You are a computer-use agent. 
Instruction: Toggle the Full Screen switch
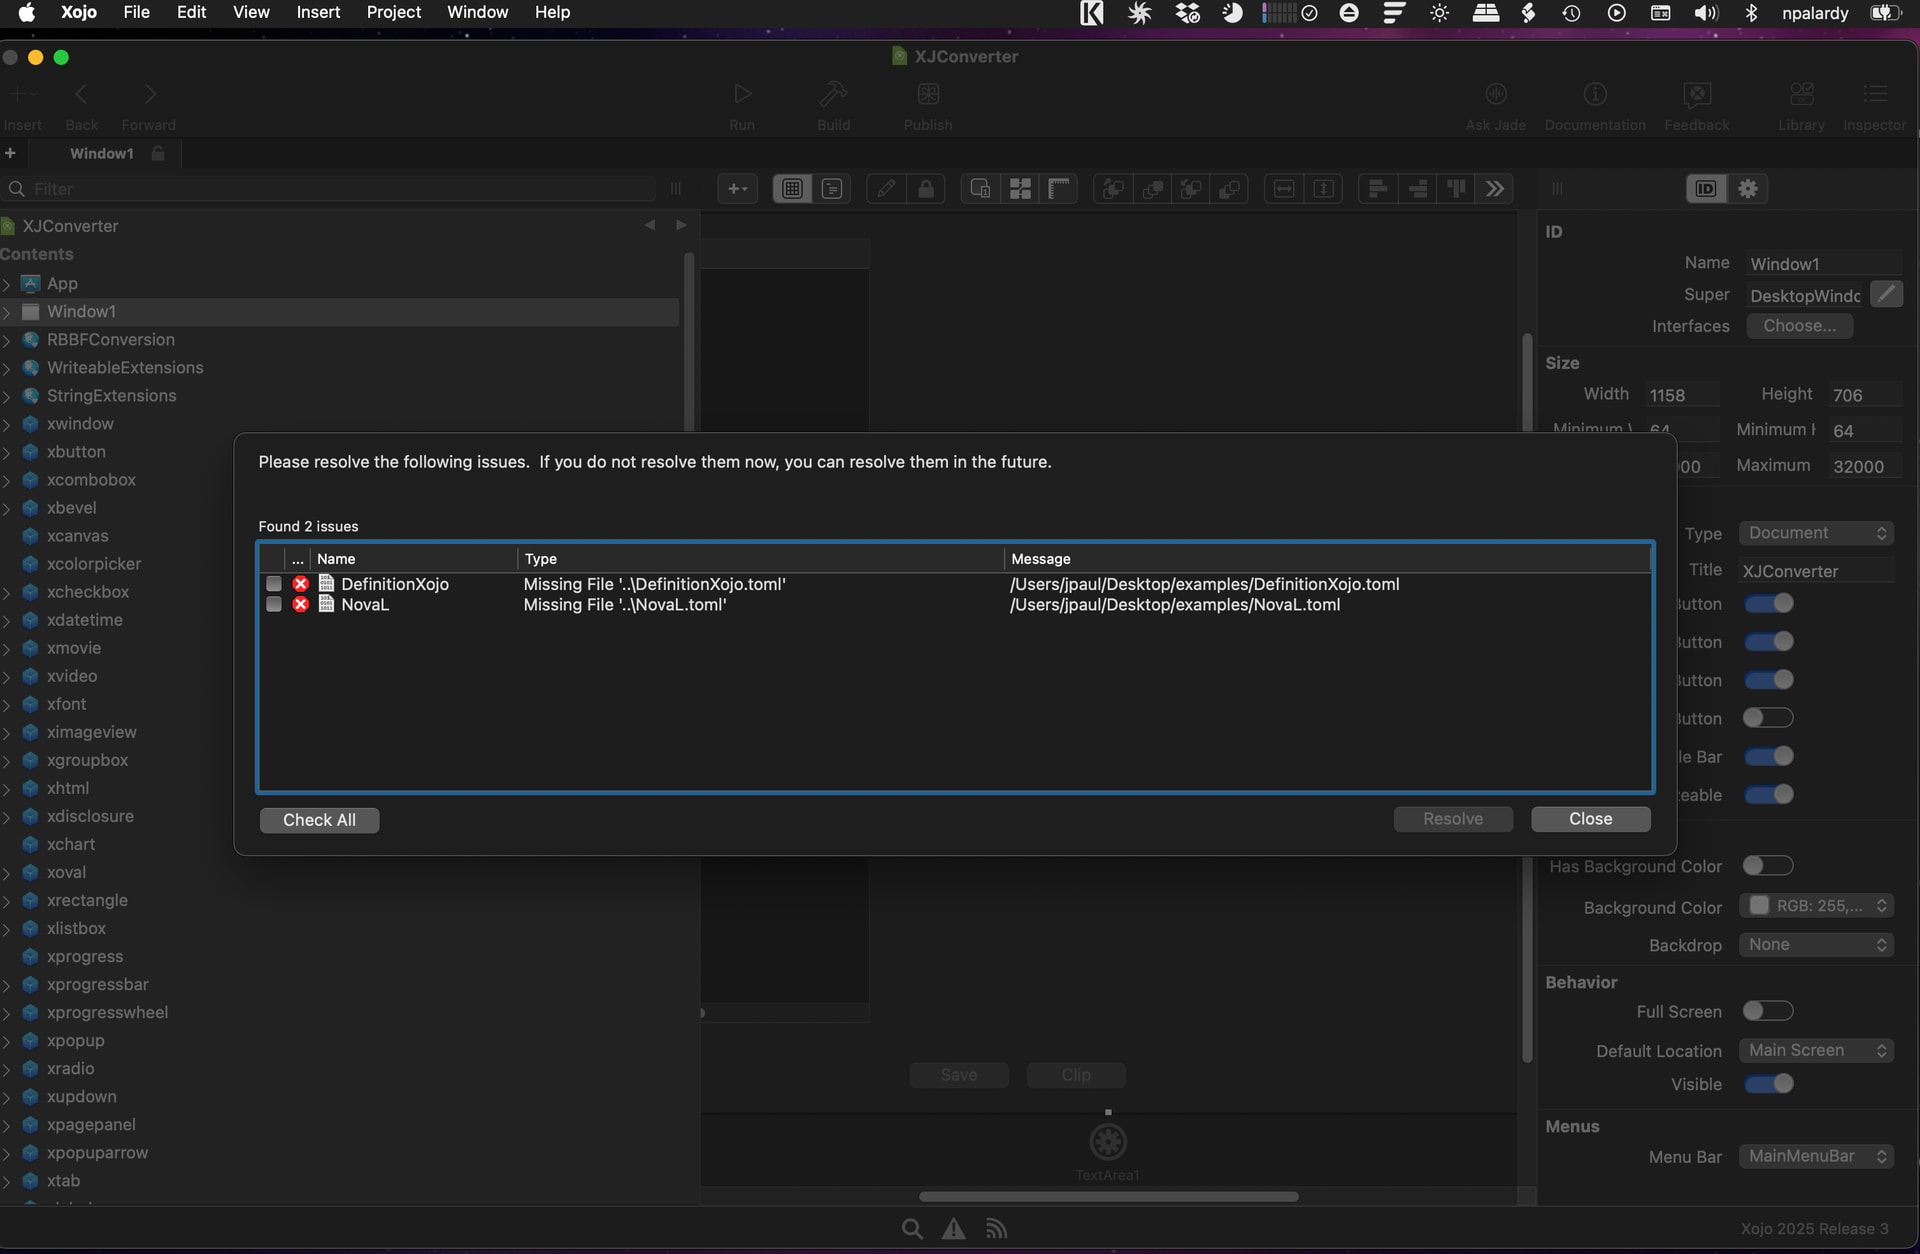[1767, 1011]
